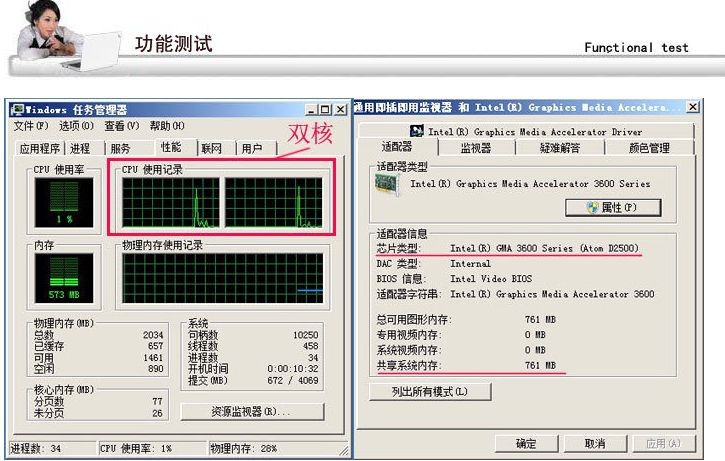Click the Task Manager resize grip corner
Screen dimensions: 725x461
click(344, 451)
